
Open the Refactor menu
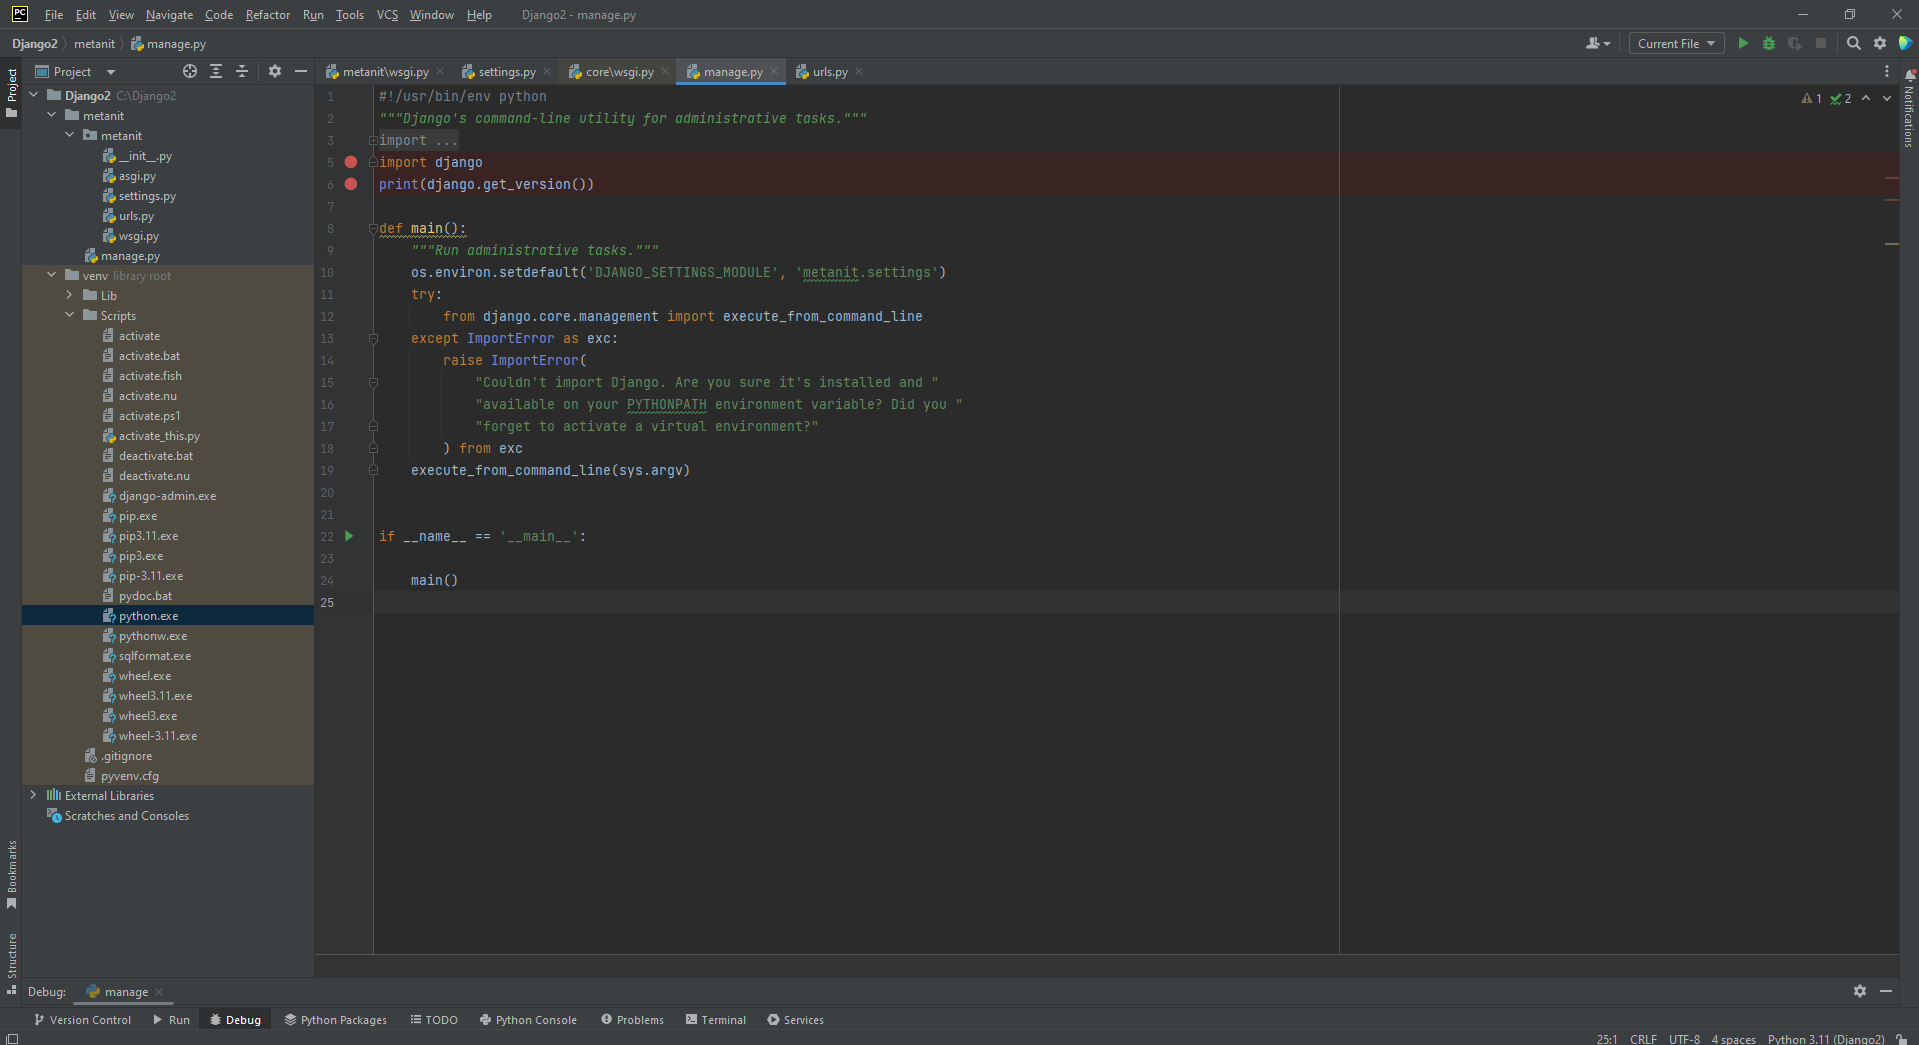click(268, 14)
